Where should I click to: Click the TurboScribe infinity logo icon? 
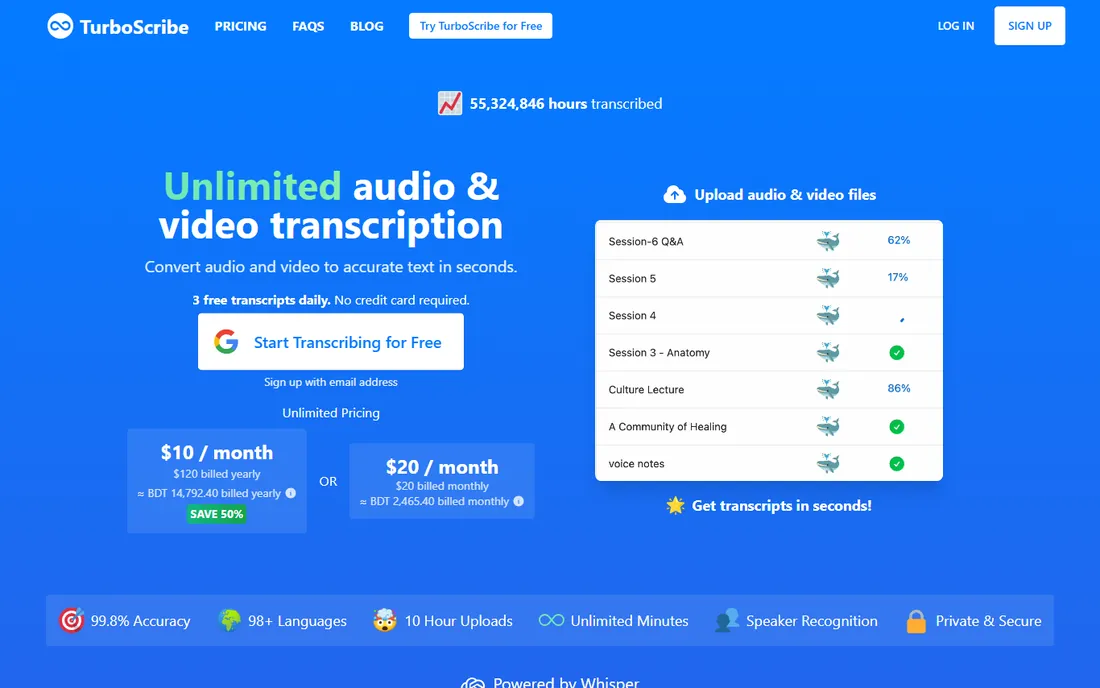[x=60, y=26]
